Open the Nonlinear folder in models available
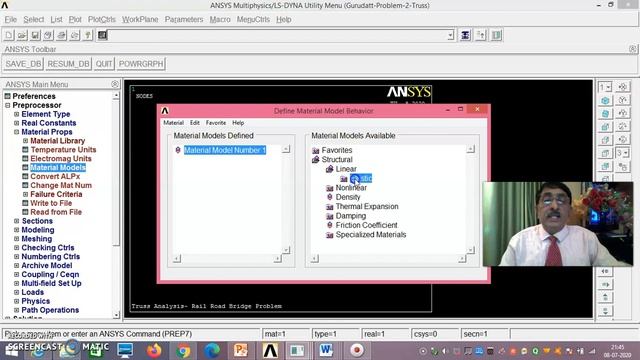The image size is (640, 360). (x=351, y=188)
